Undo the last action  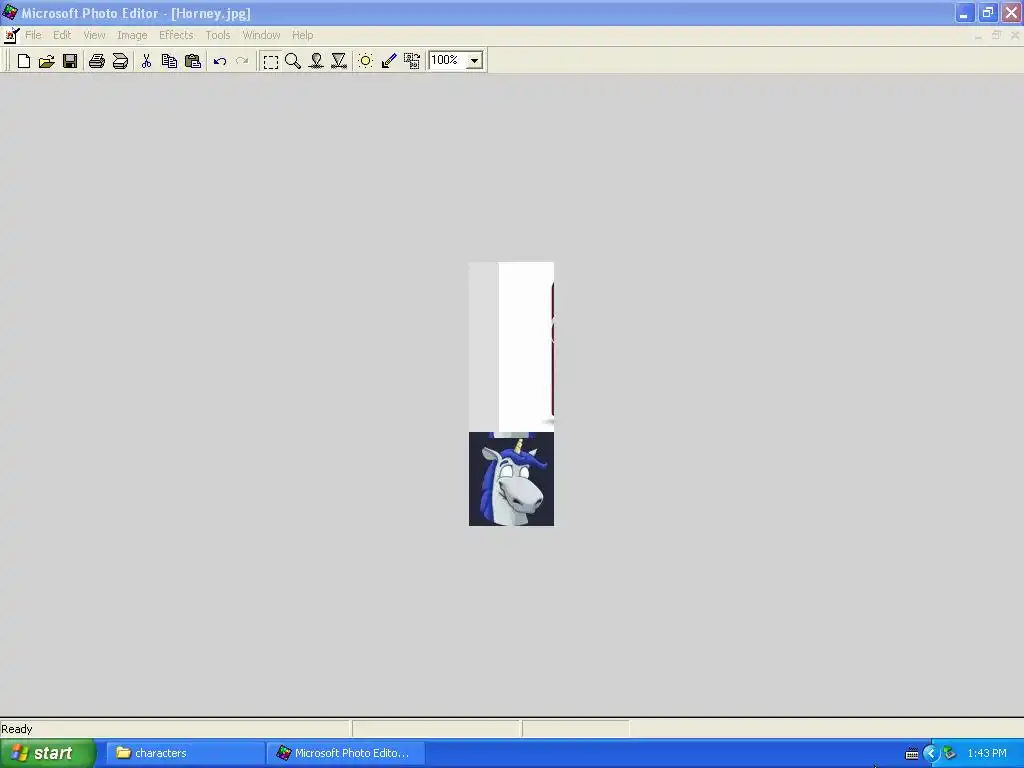coord(219,61)
